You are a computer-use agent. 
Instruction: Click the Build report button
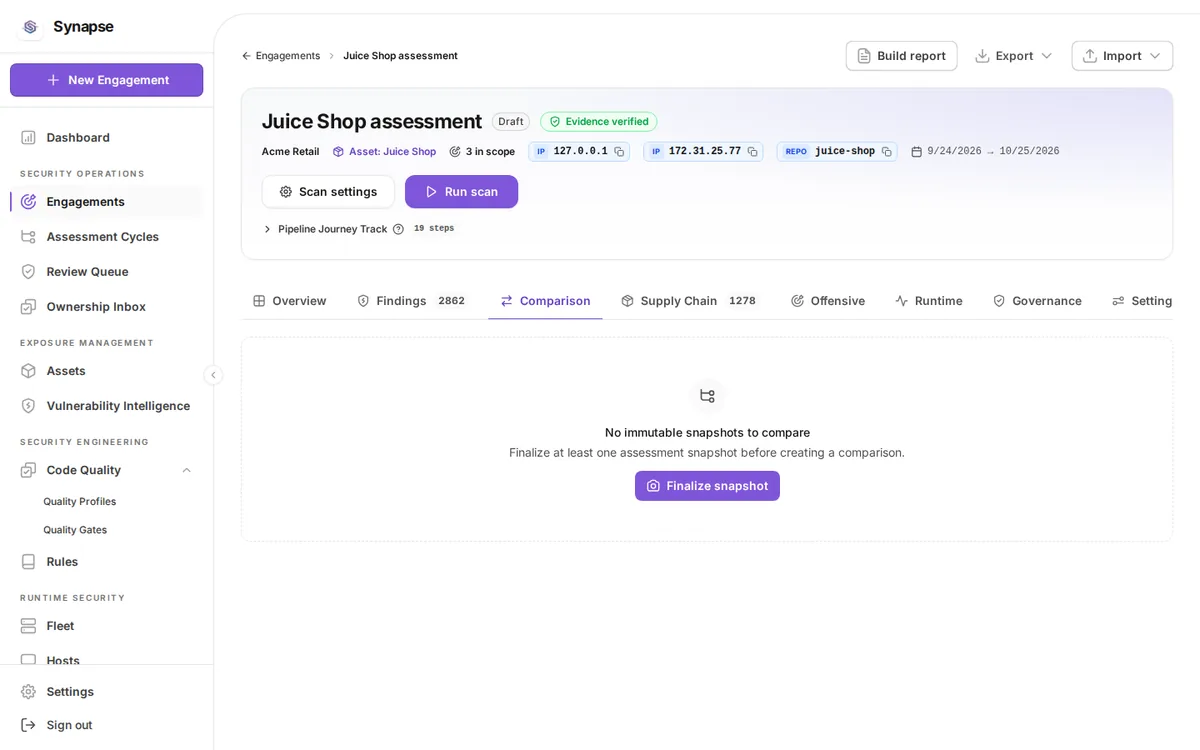coord(901,56)
